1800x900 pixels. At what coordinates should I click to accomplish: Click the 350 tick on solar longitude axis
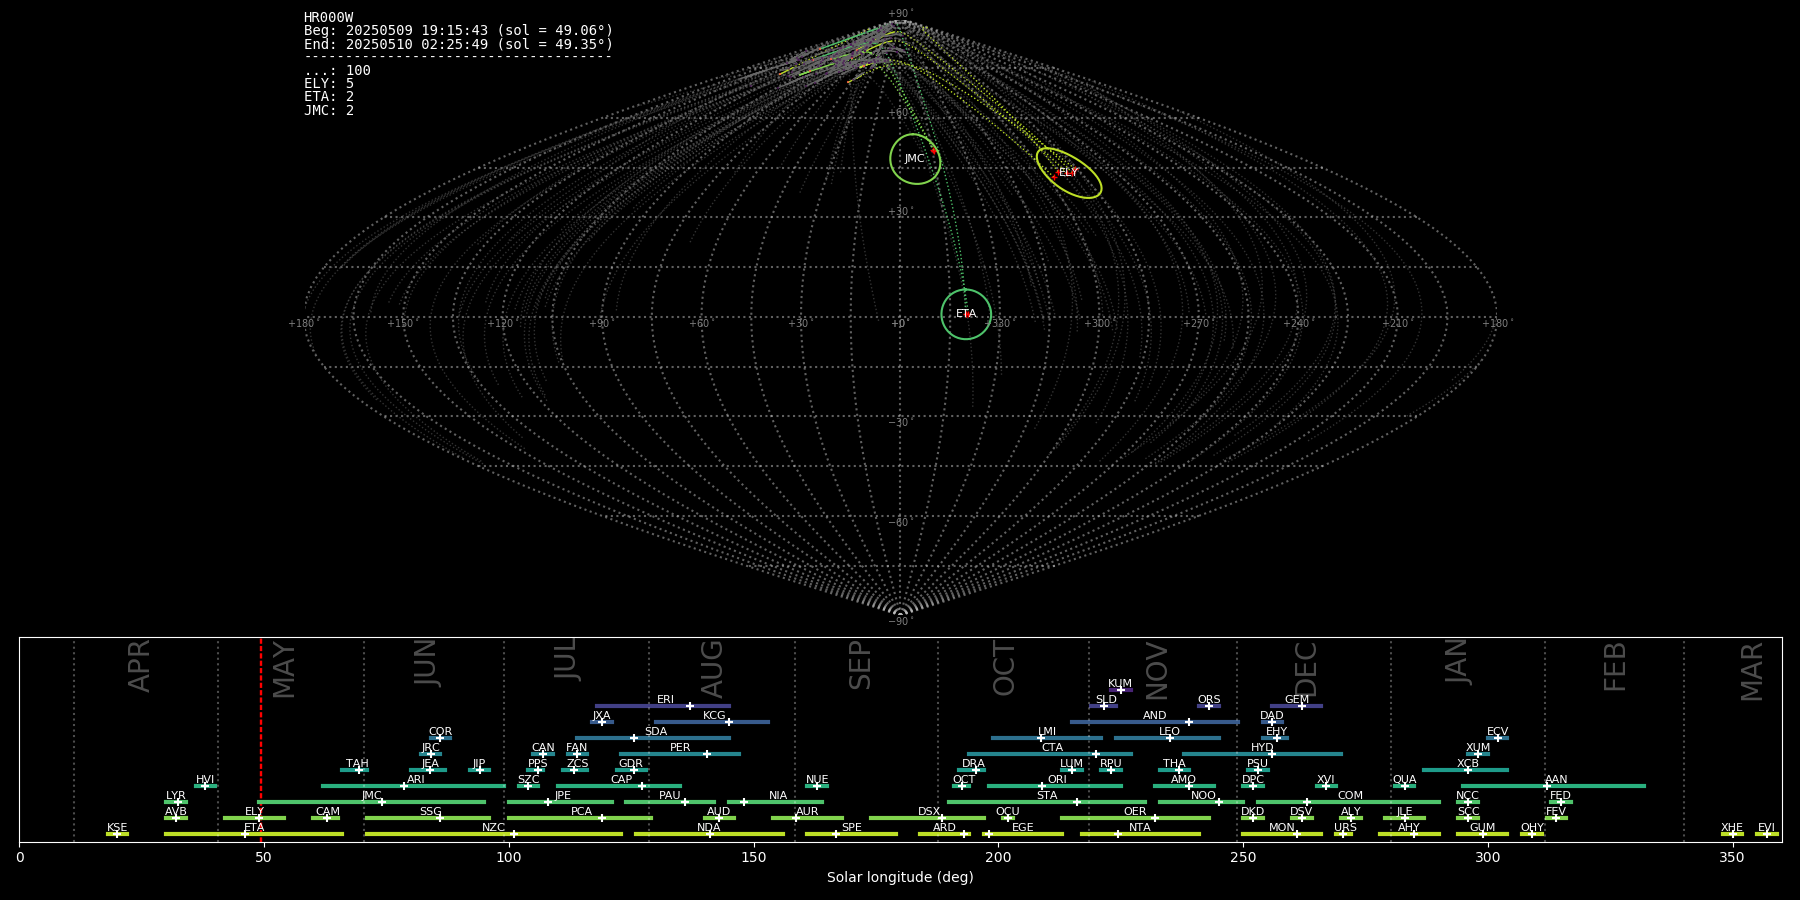tap(1733, 857)
